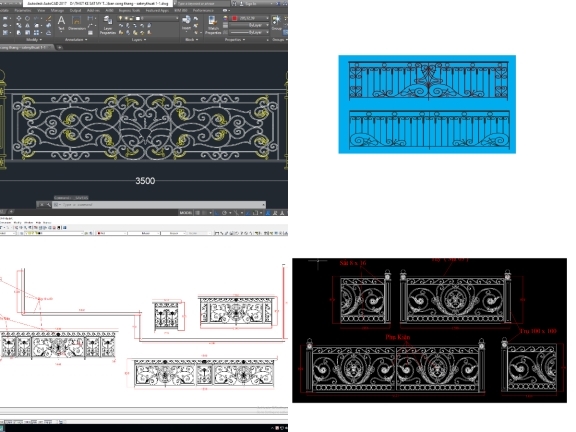Open the ByLayer lineweight dropdown
This screenshot has height=432, width=576.
pos(249,32)
